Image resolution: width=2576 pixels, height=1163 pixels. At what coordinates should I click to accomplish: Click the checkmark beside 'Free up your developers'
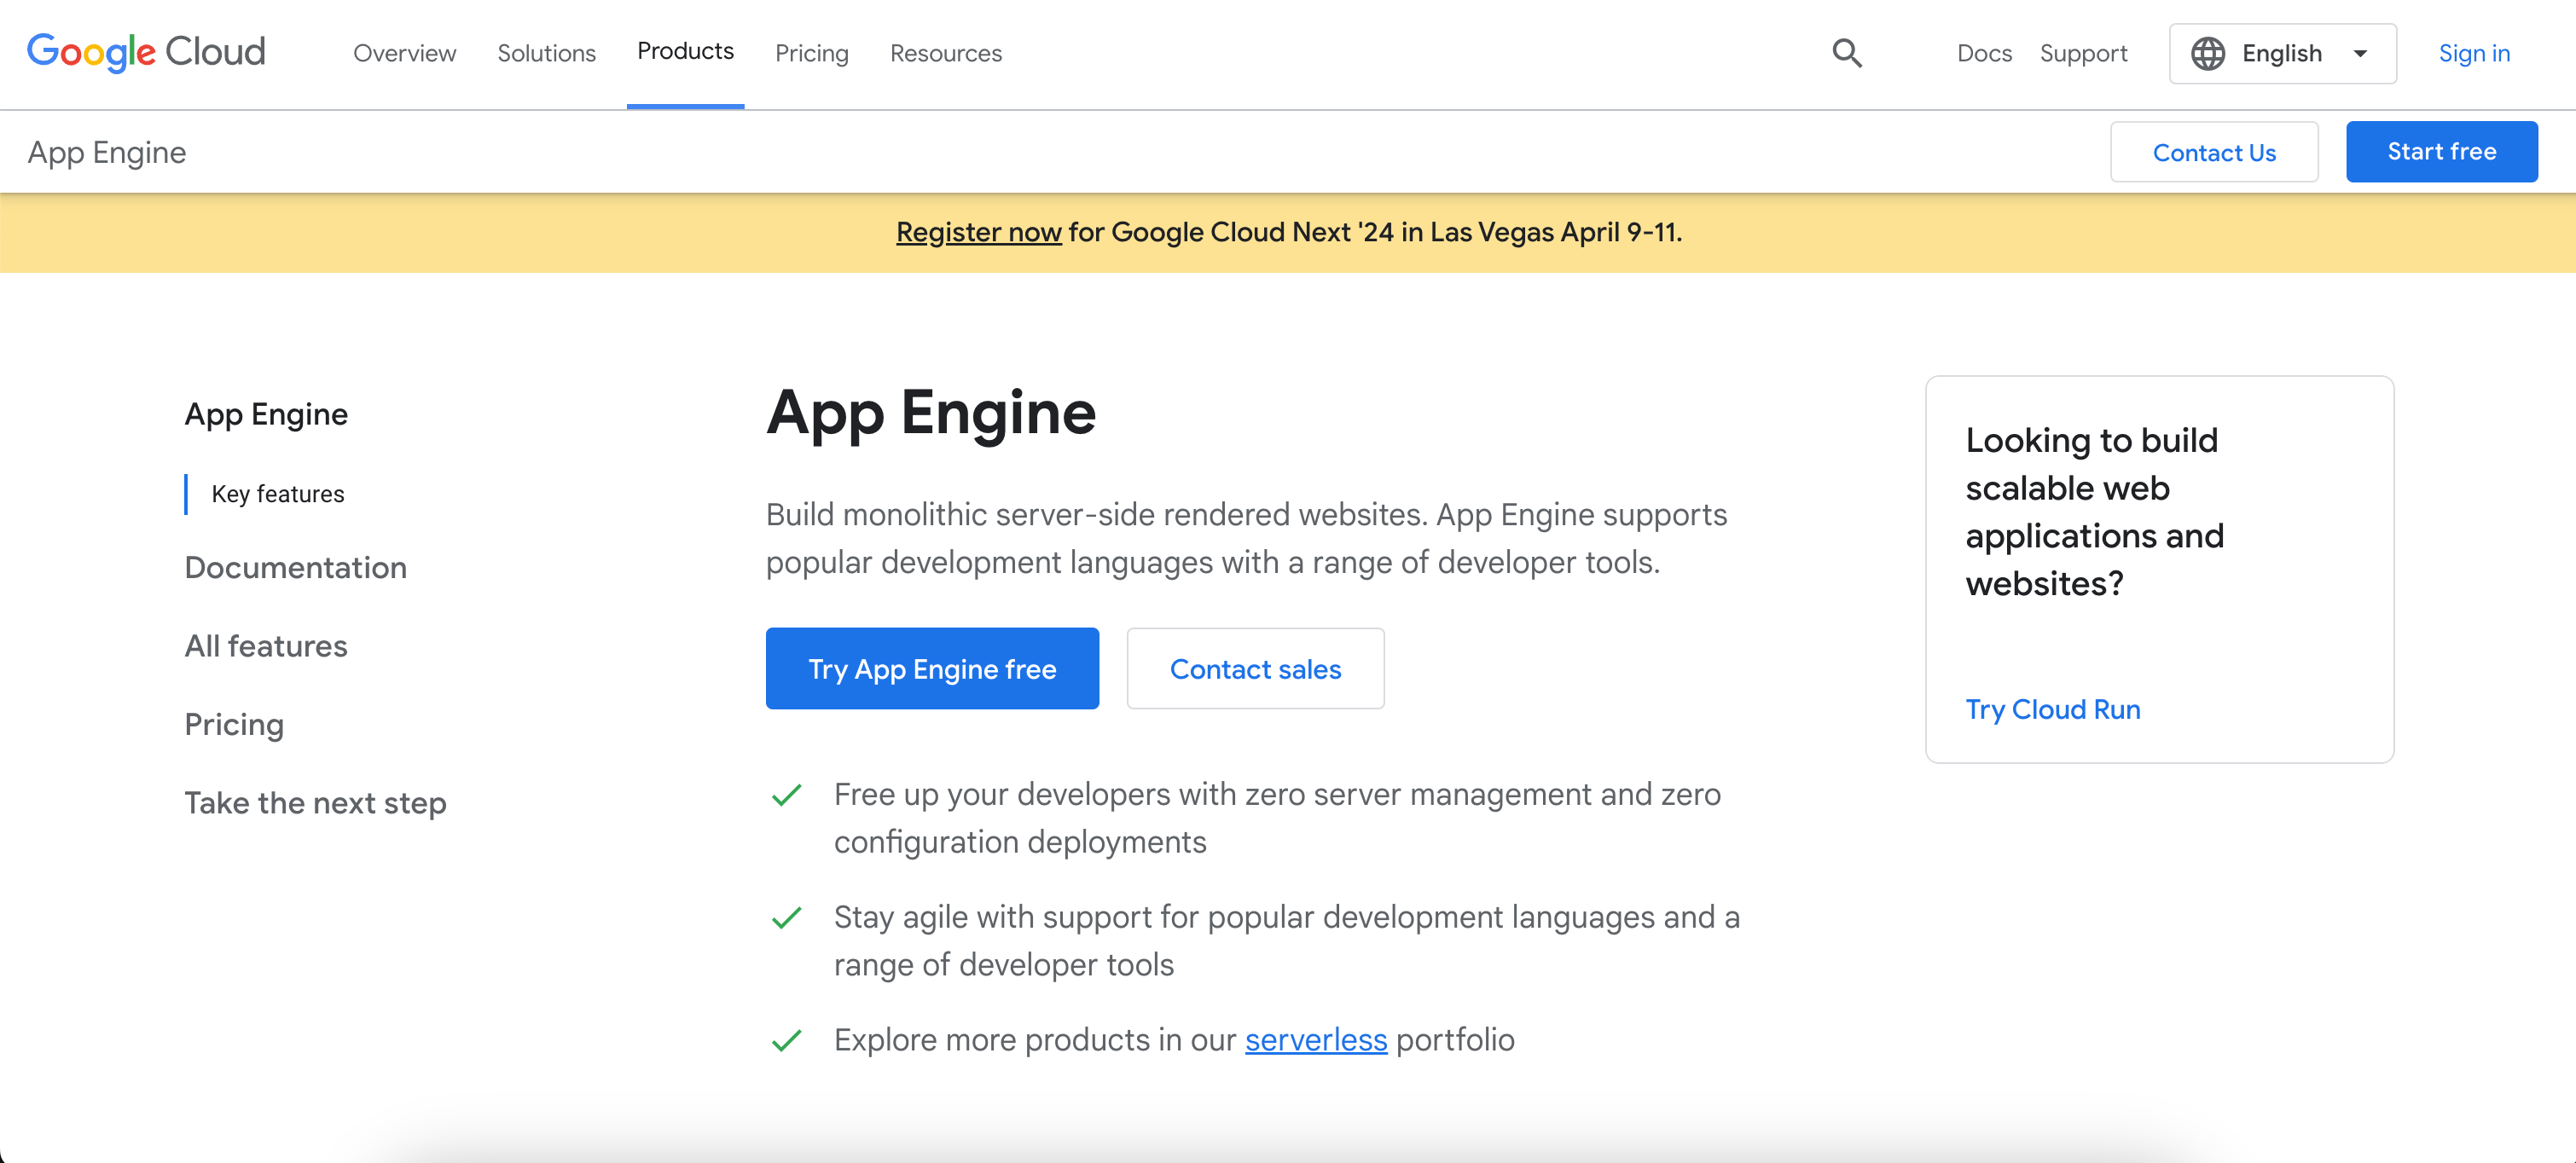pos(786,795)
